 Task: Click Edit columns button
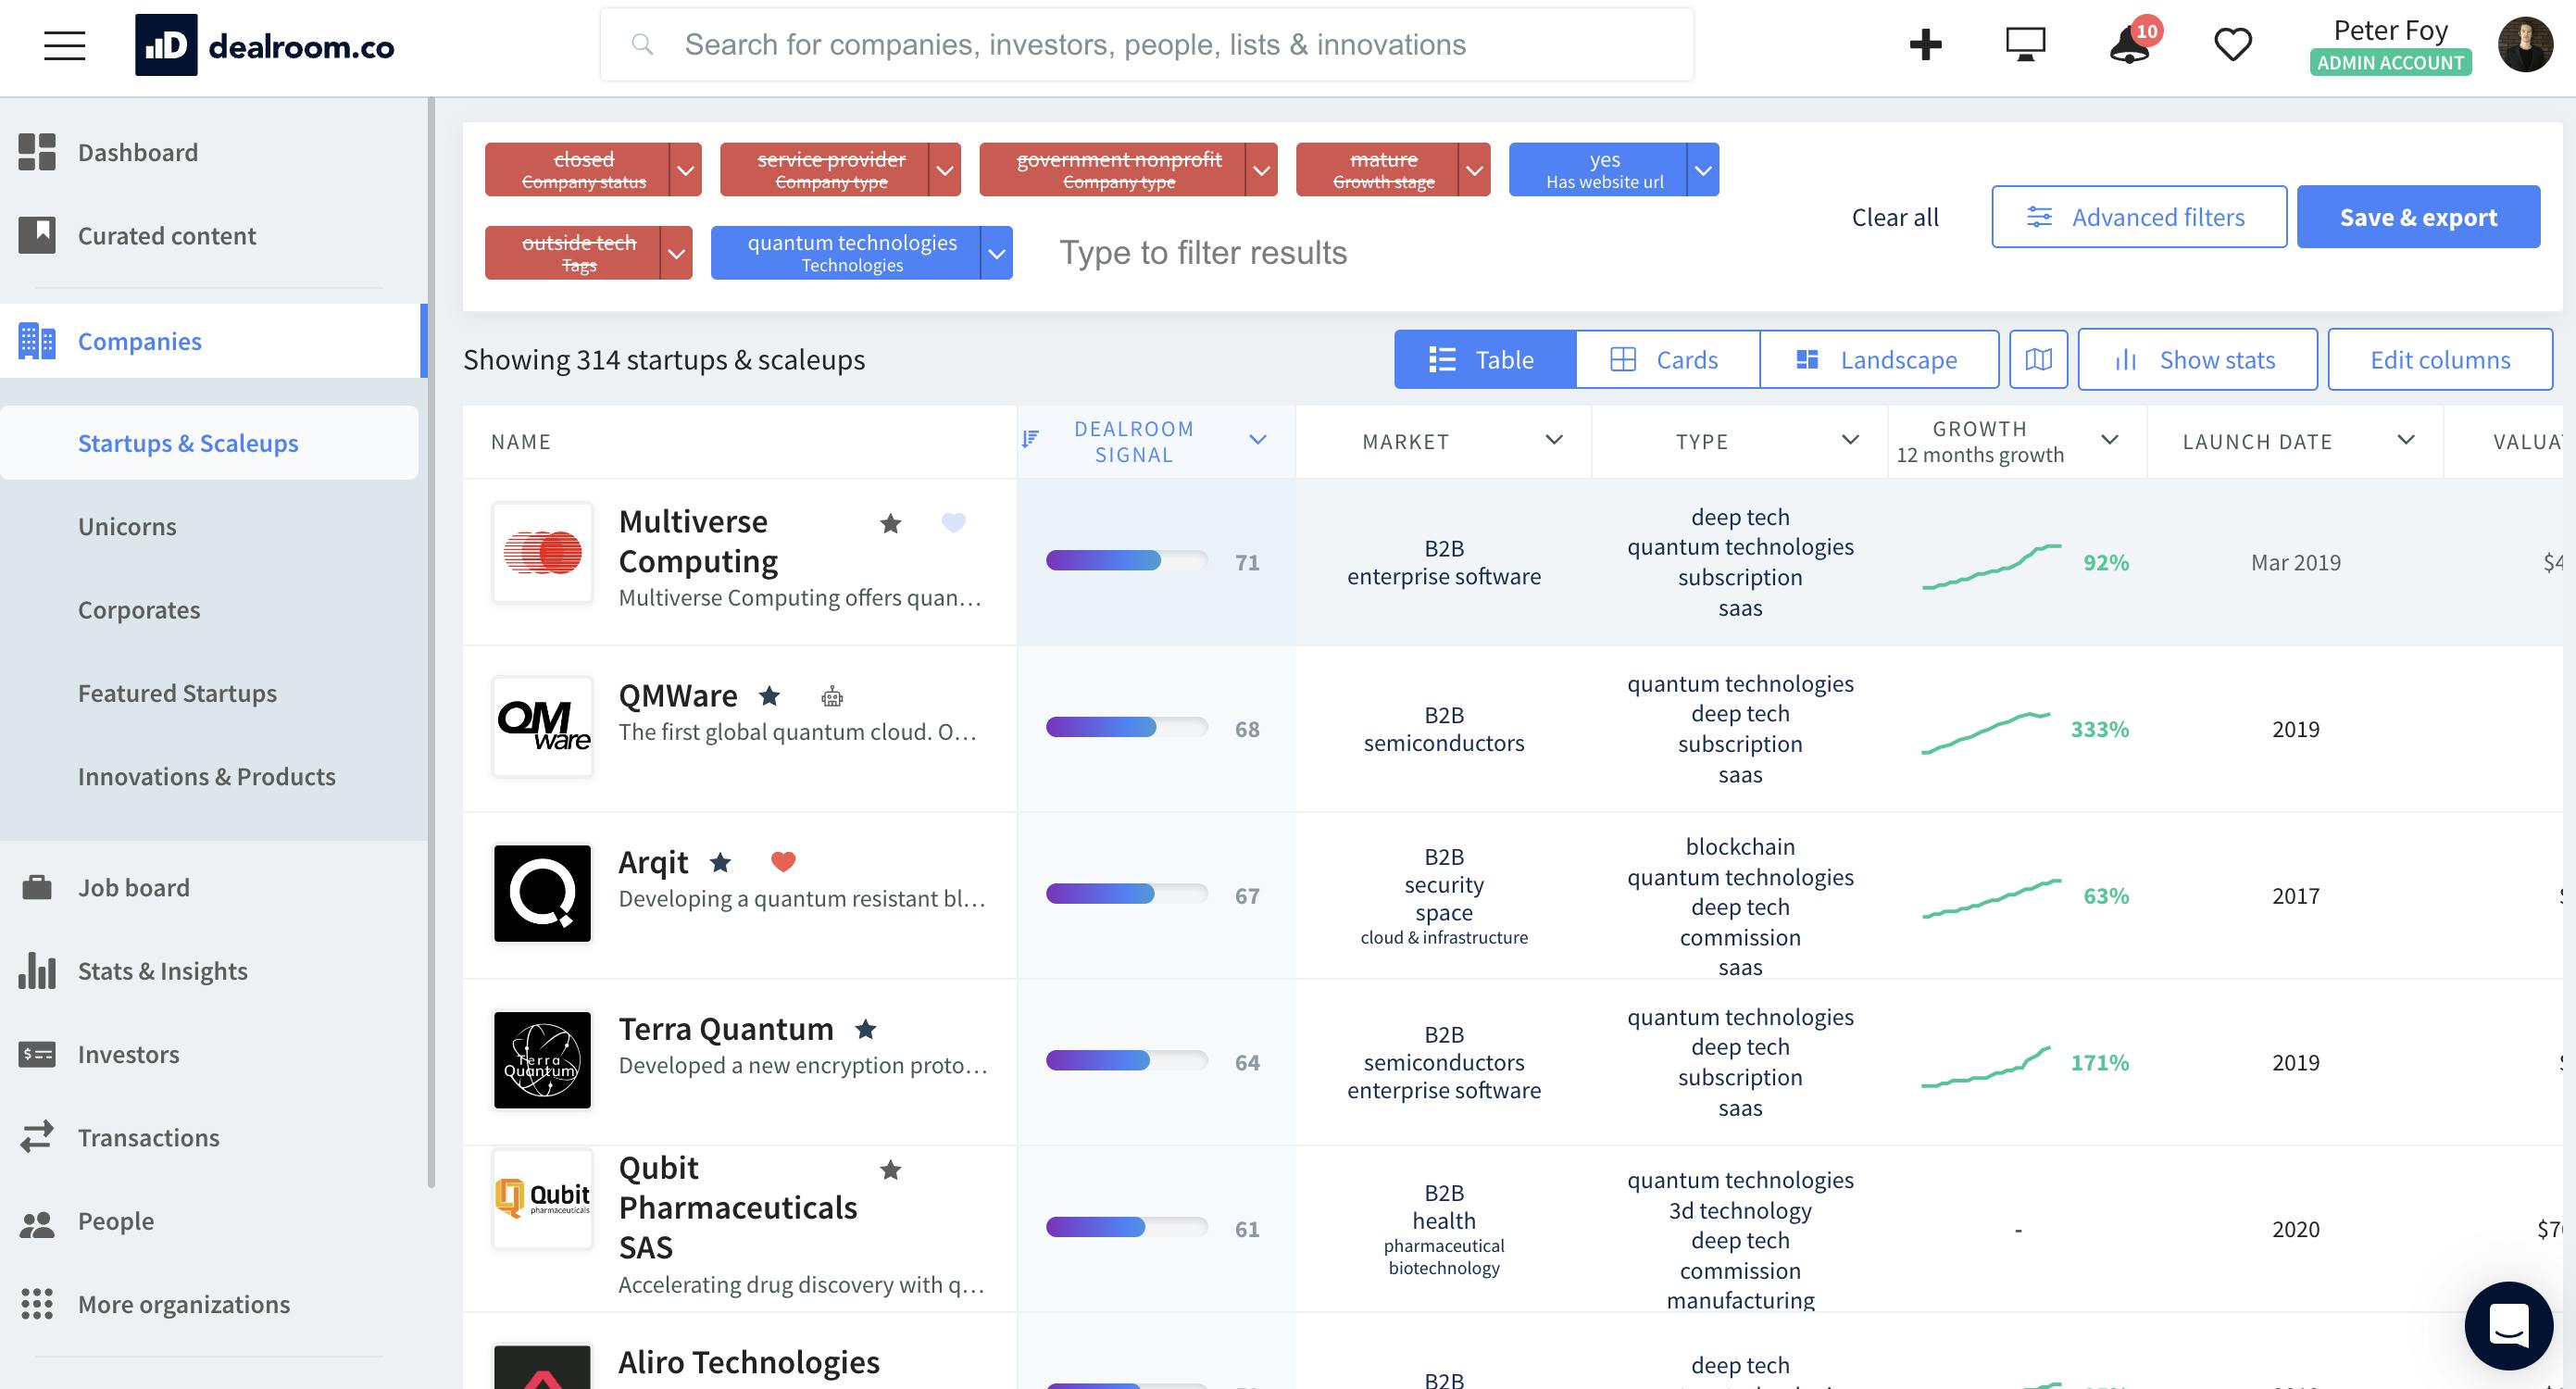click(x=2440, y=360)
